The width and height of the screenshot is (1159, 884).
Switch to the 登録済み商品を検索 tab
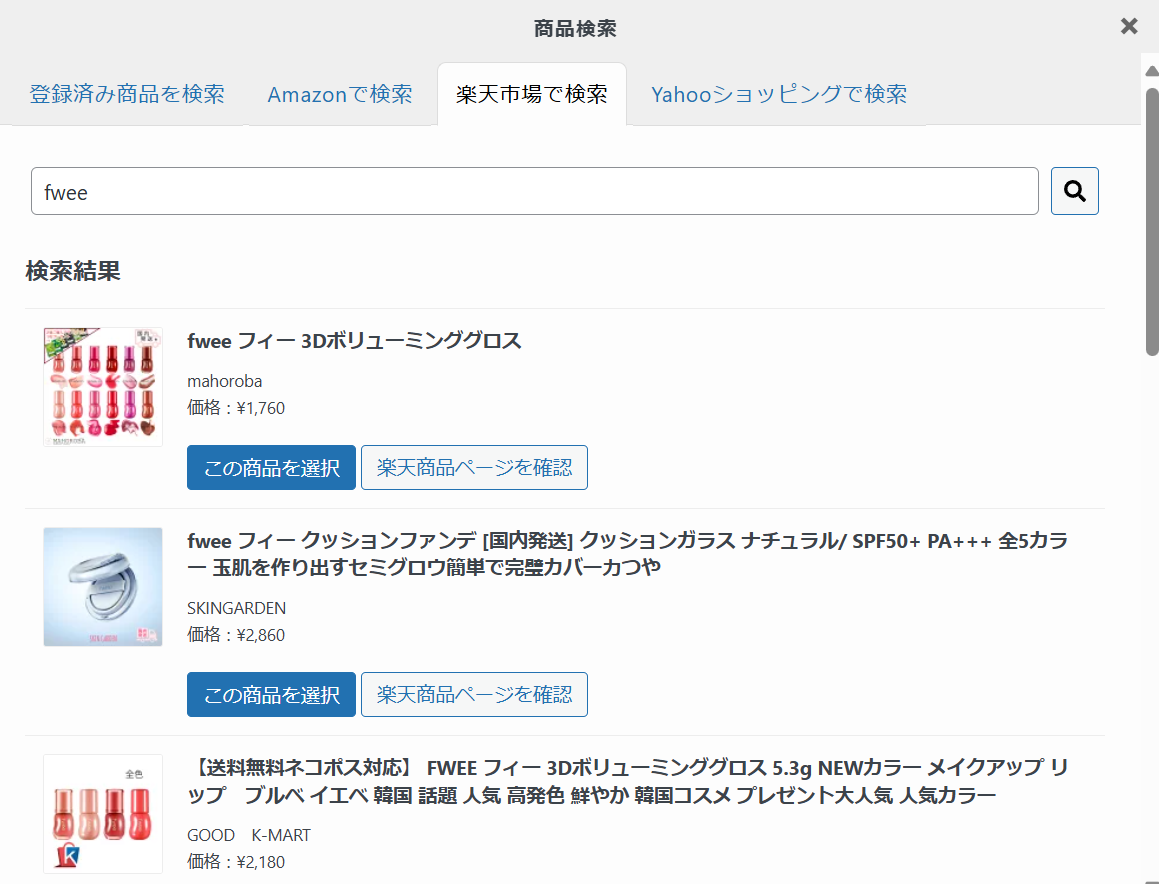point(127,94)
